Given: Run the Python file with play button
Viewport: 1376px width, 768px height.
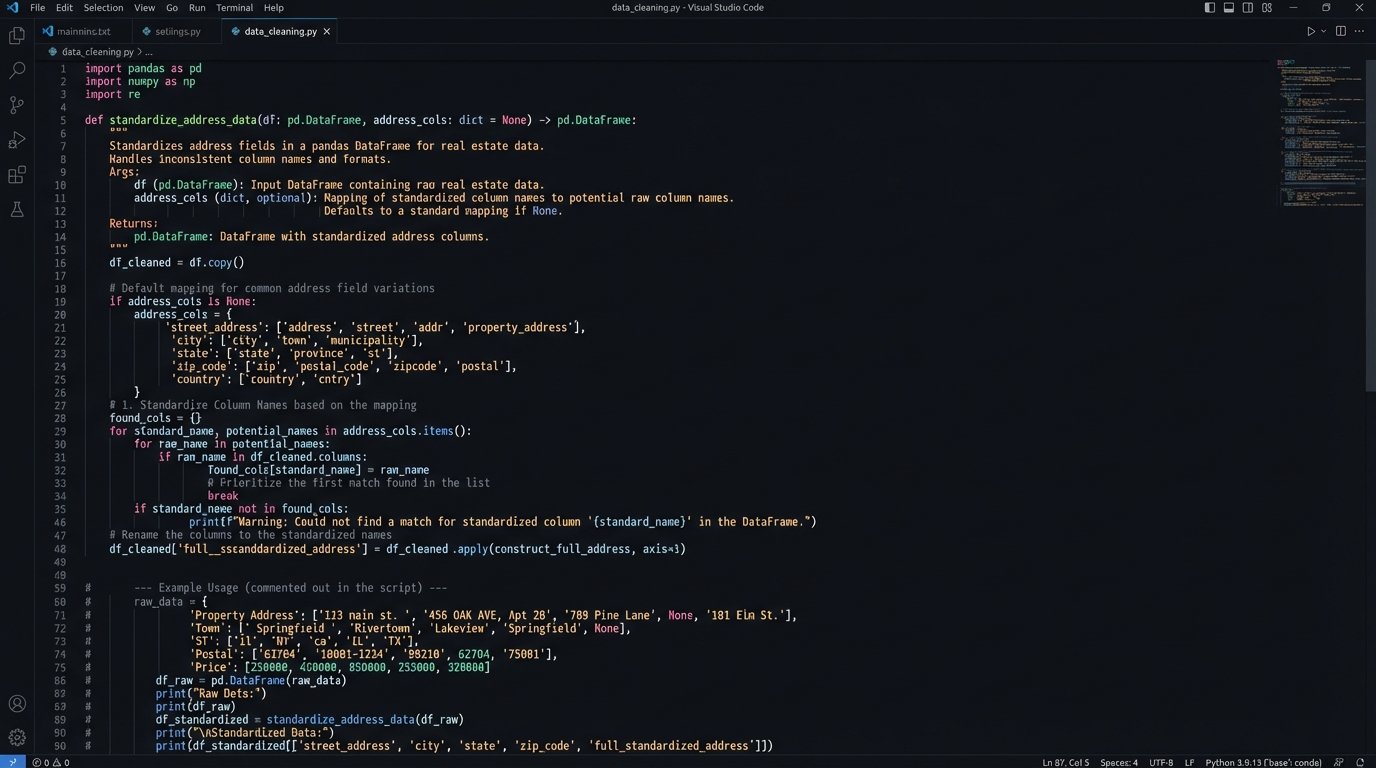Looking at the screenshot, I should tap(1310, 31).
